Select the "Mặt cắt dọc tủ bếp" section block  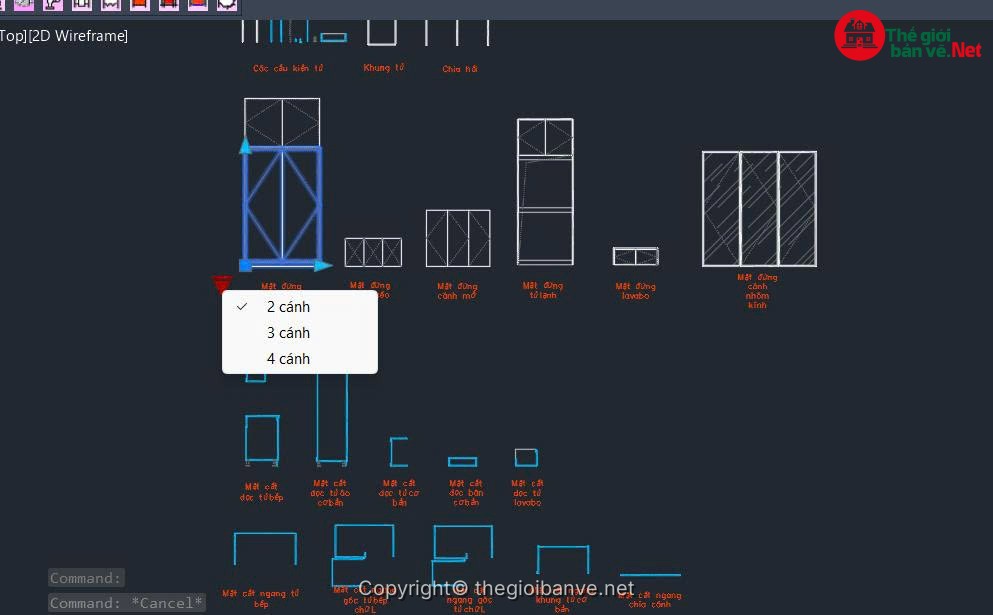pyautogui.click(x=262, y=439)
